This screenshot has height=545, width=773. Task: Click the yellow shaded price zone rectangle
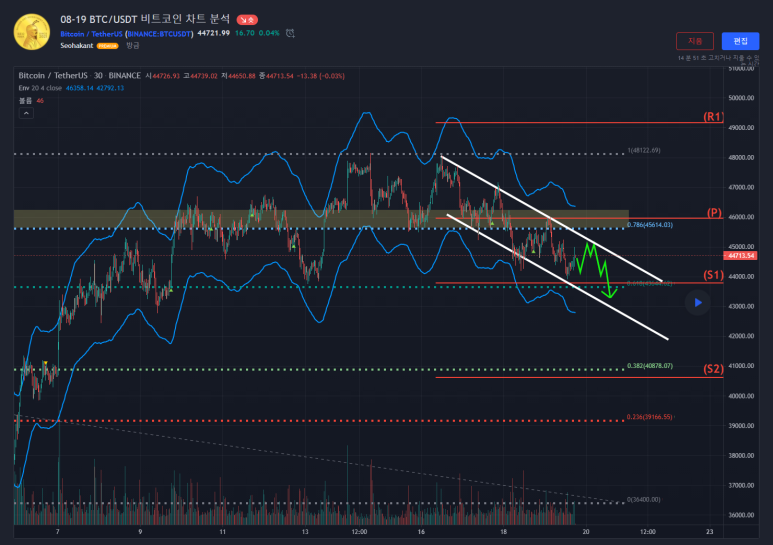coord(200,217)
